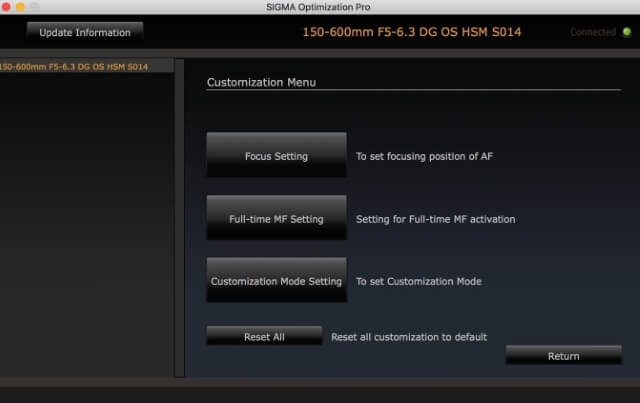Minimize the window with the yellow button
Screen dimensions: 640x403
tap(20, 7)
